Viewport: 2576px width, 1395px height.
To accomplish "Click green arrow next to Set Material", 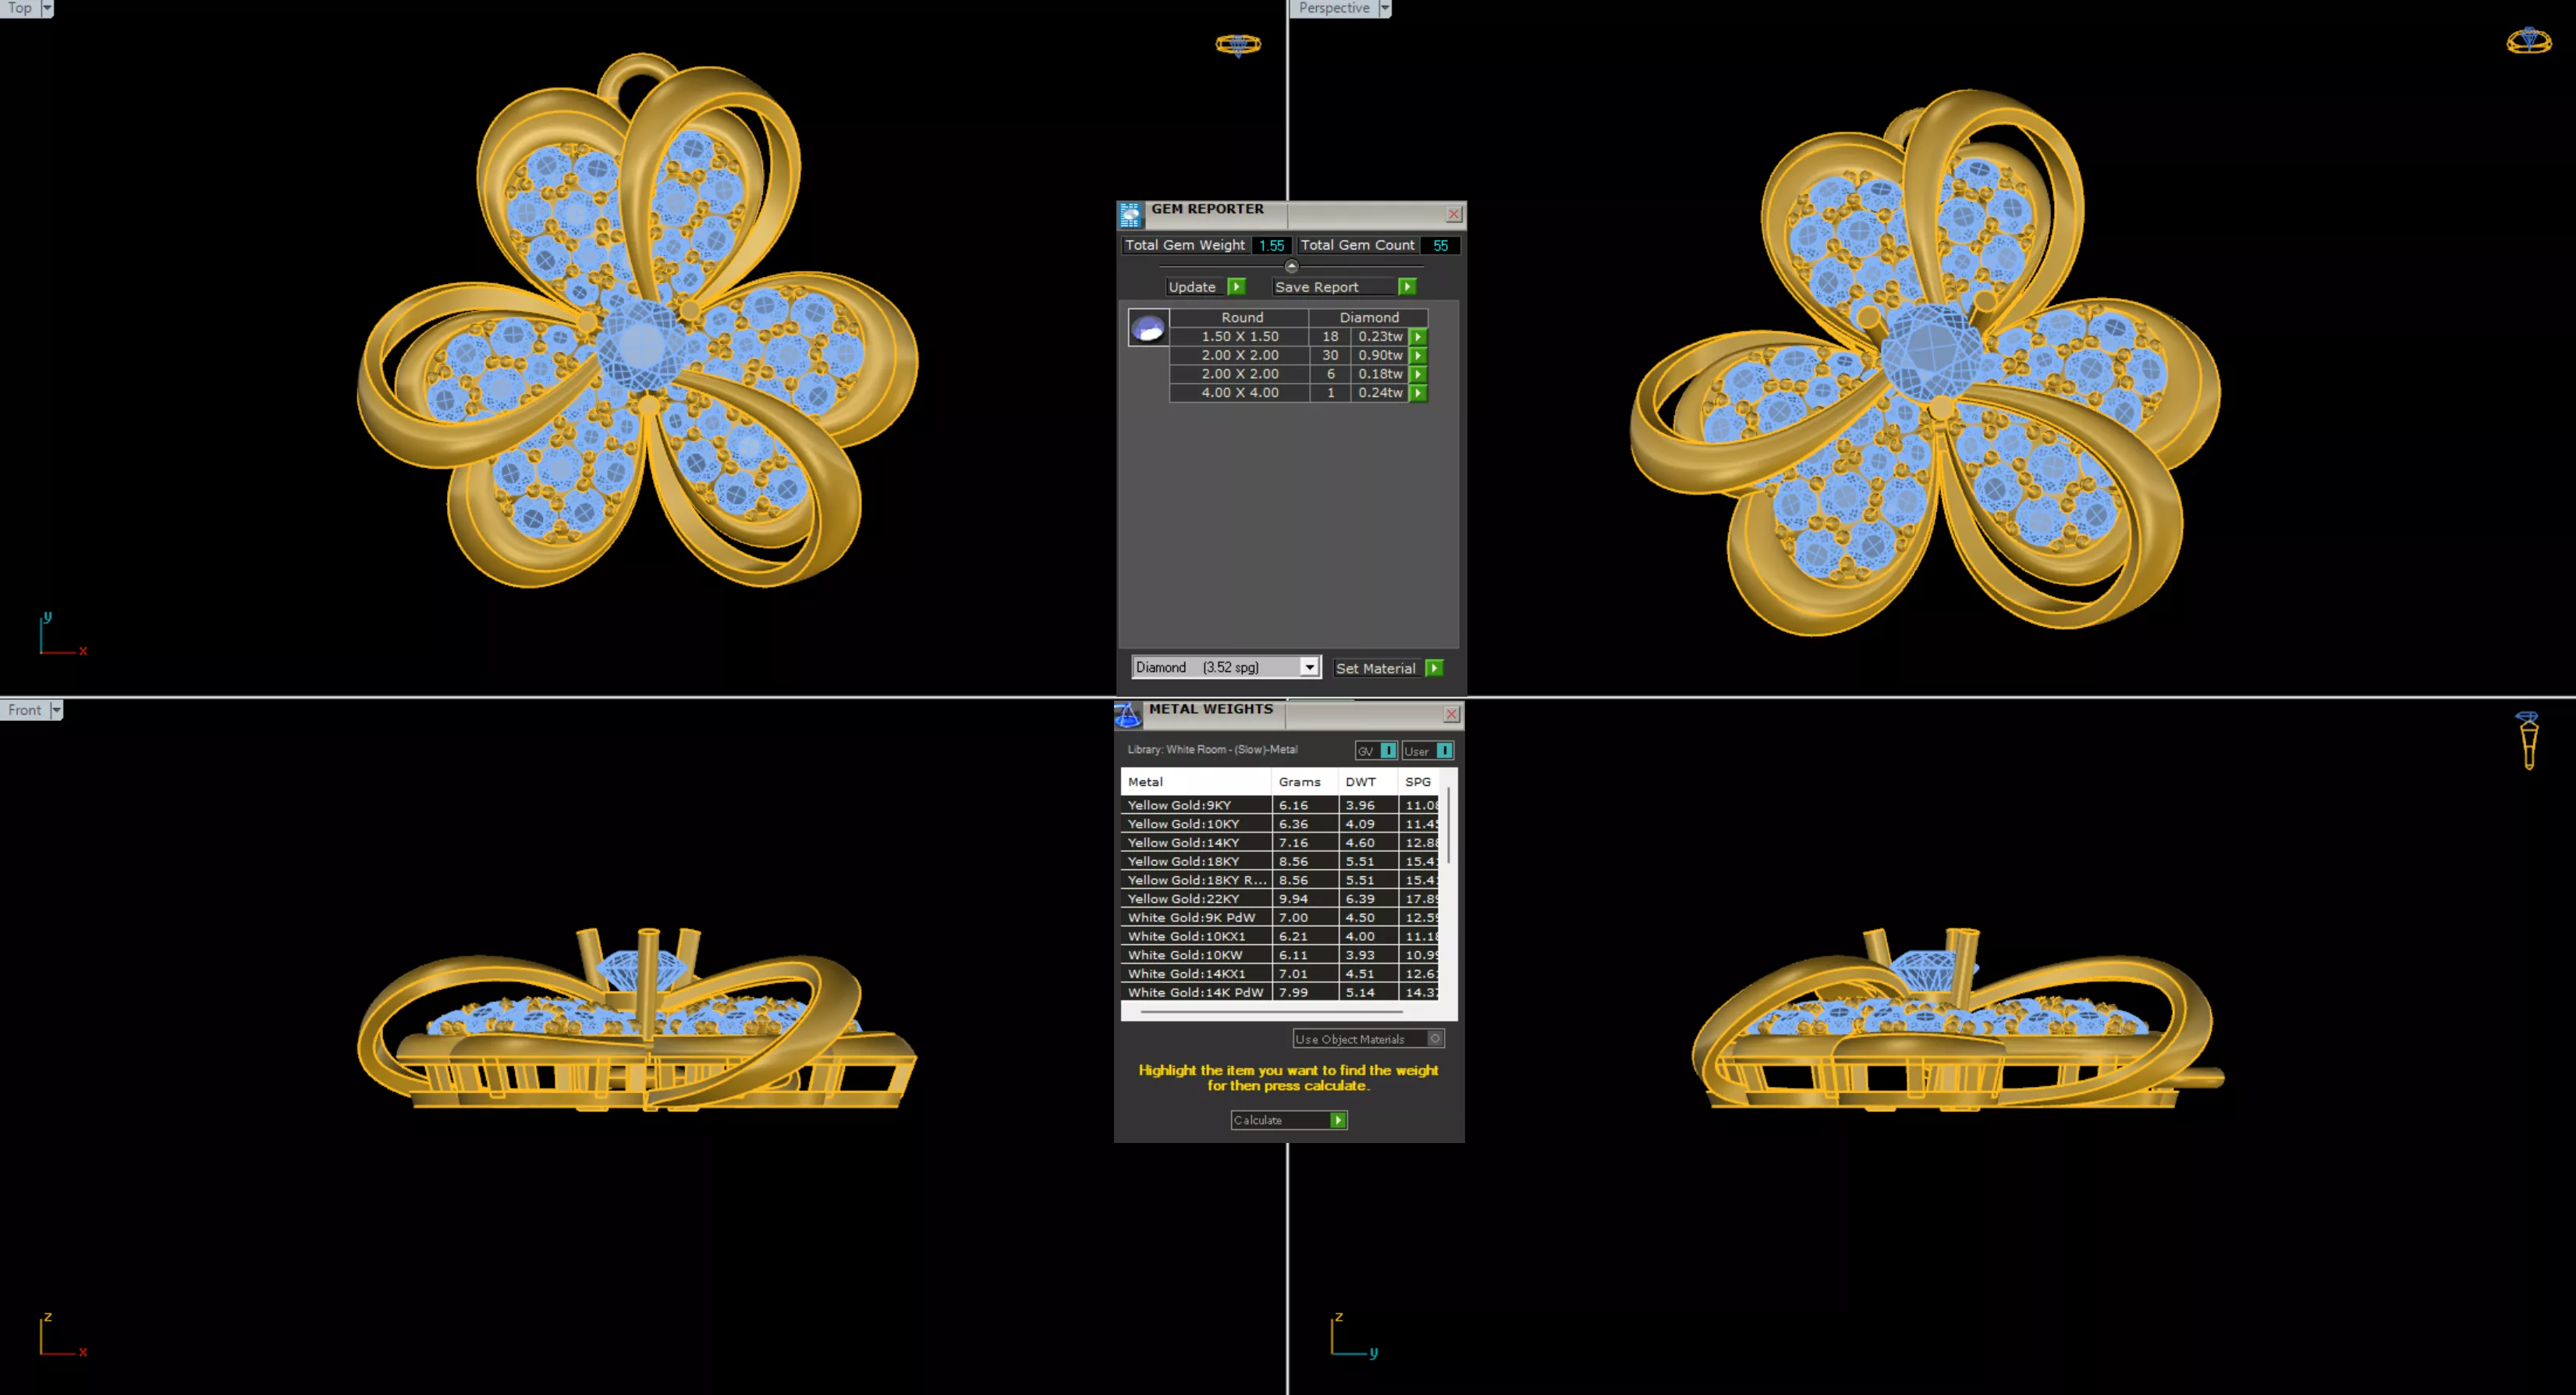I will tap(1434, 668).
